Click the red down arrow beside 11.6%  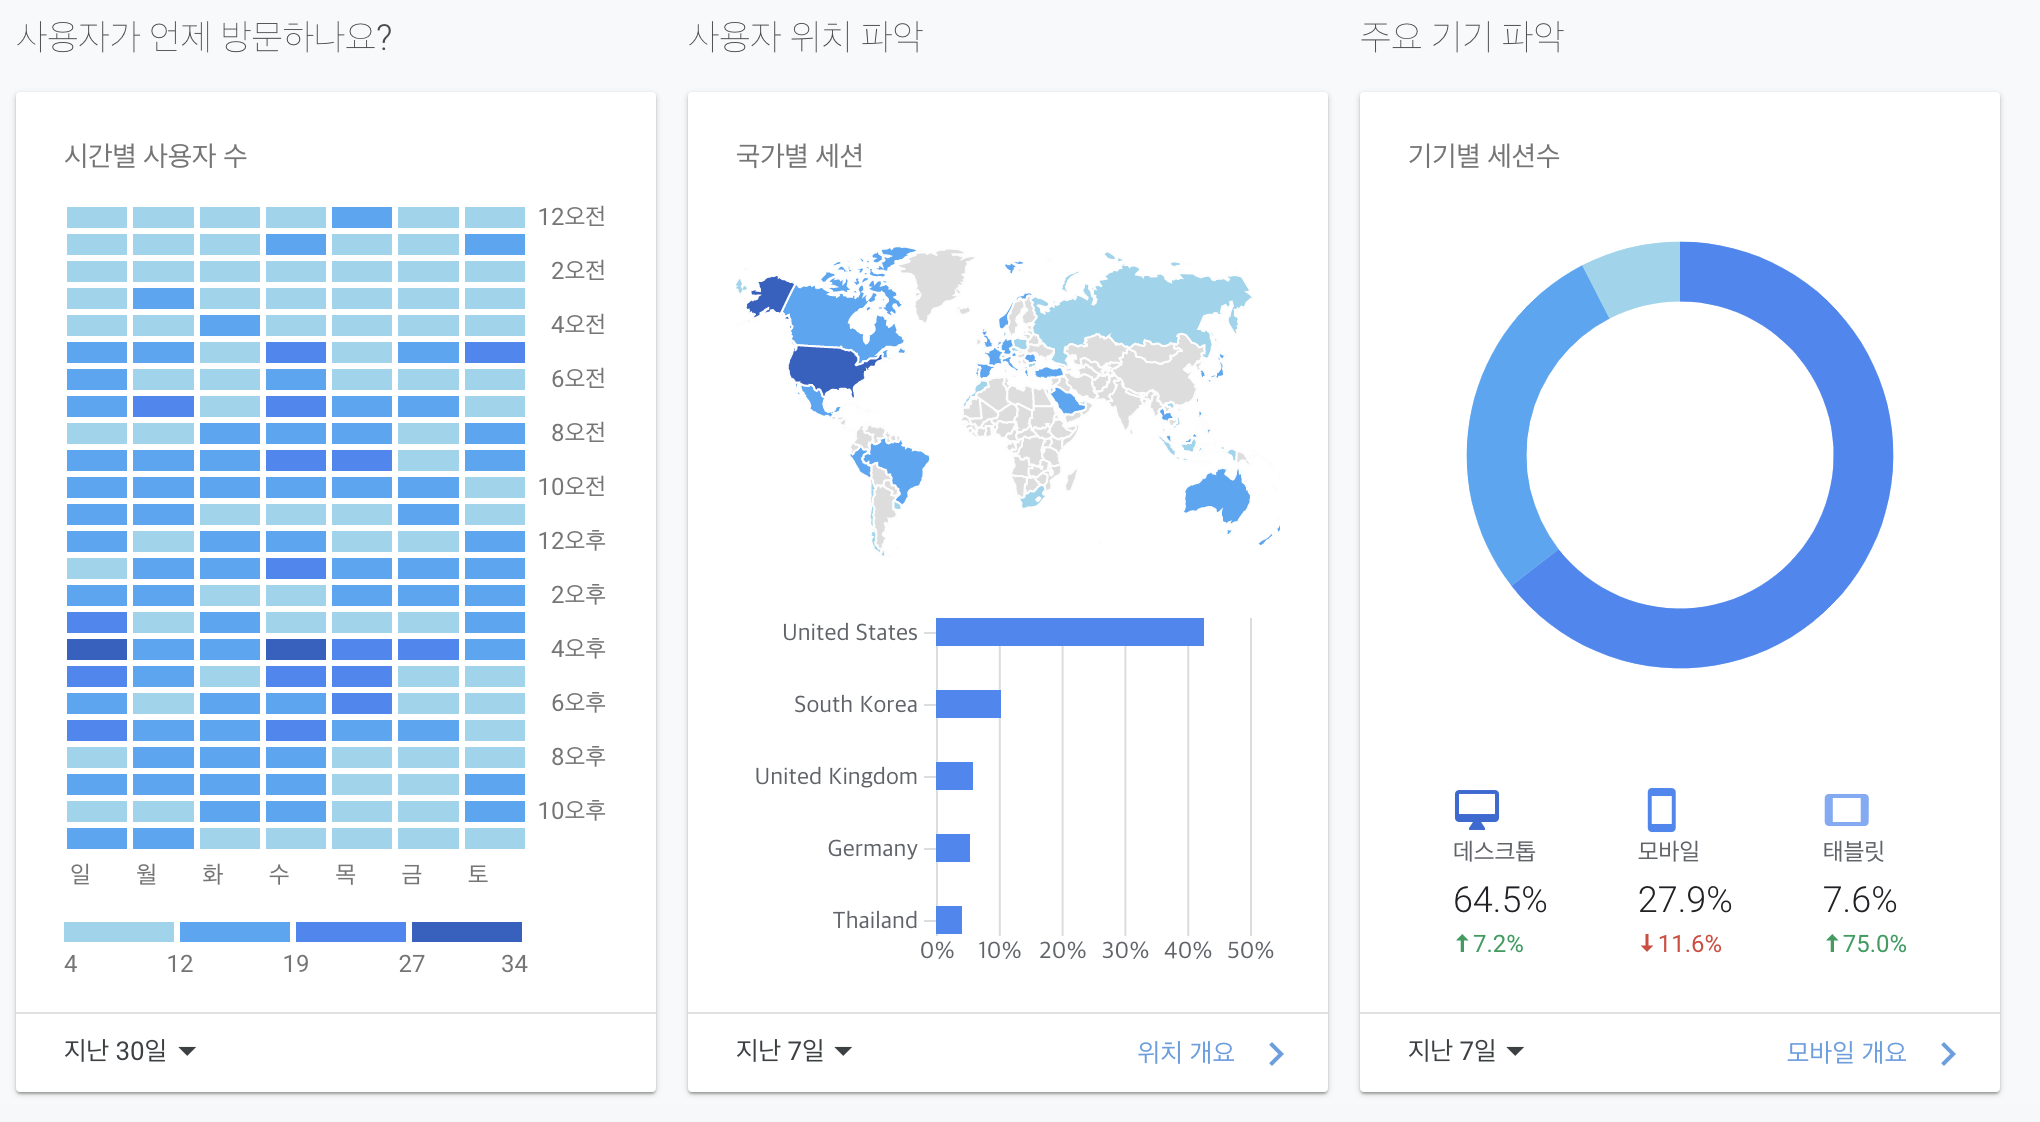point(1646,943)
